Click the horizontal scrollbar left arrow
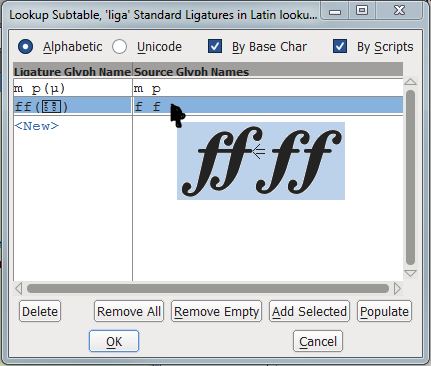The image size is (431, 366). tap(19, 289)
